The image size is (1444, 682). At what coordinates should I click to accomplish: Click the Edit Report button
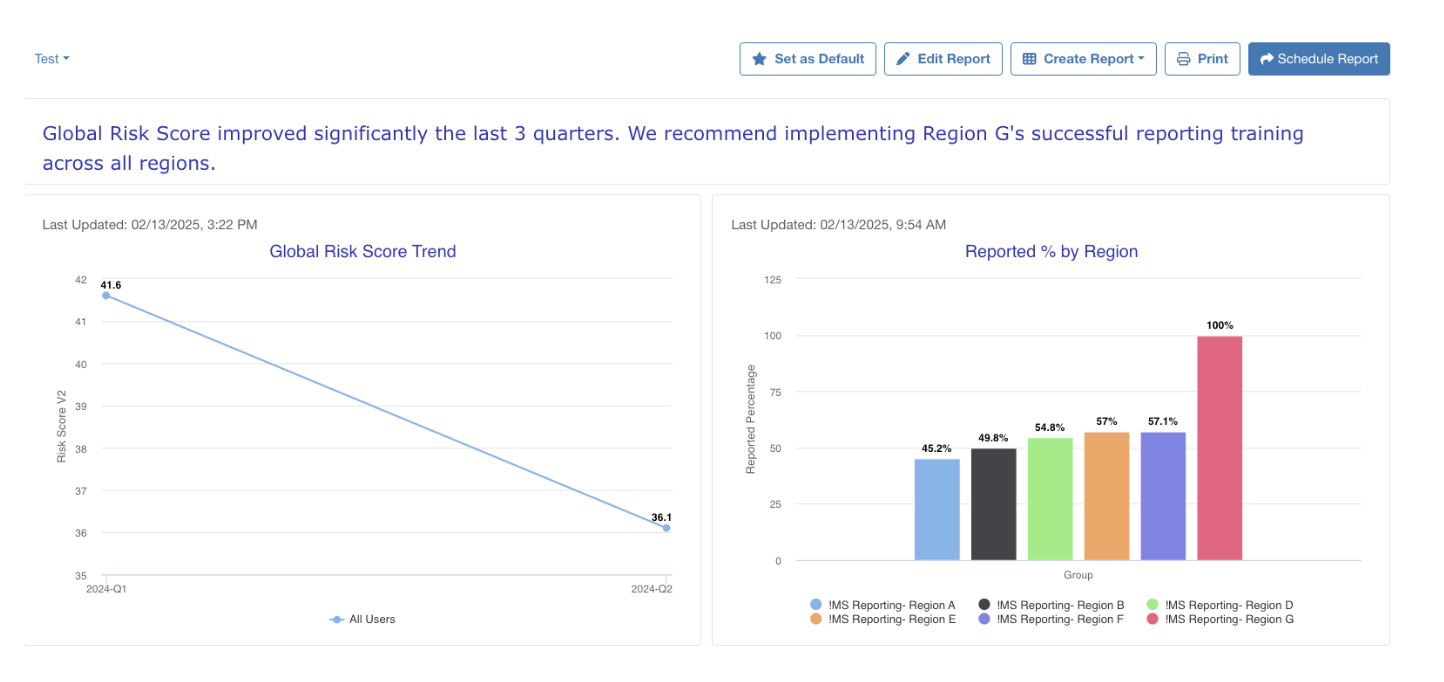943,58
